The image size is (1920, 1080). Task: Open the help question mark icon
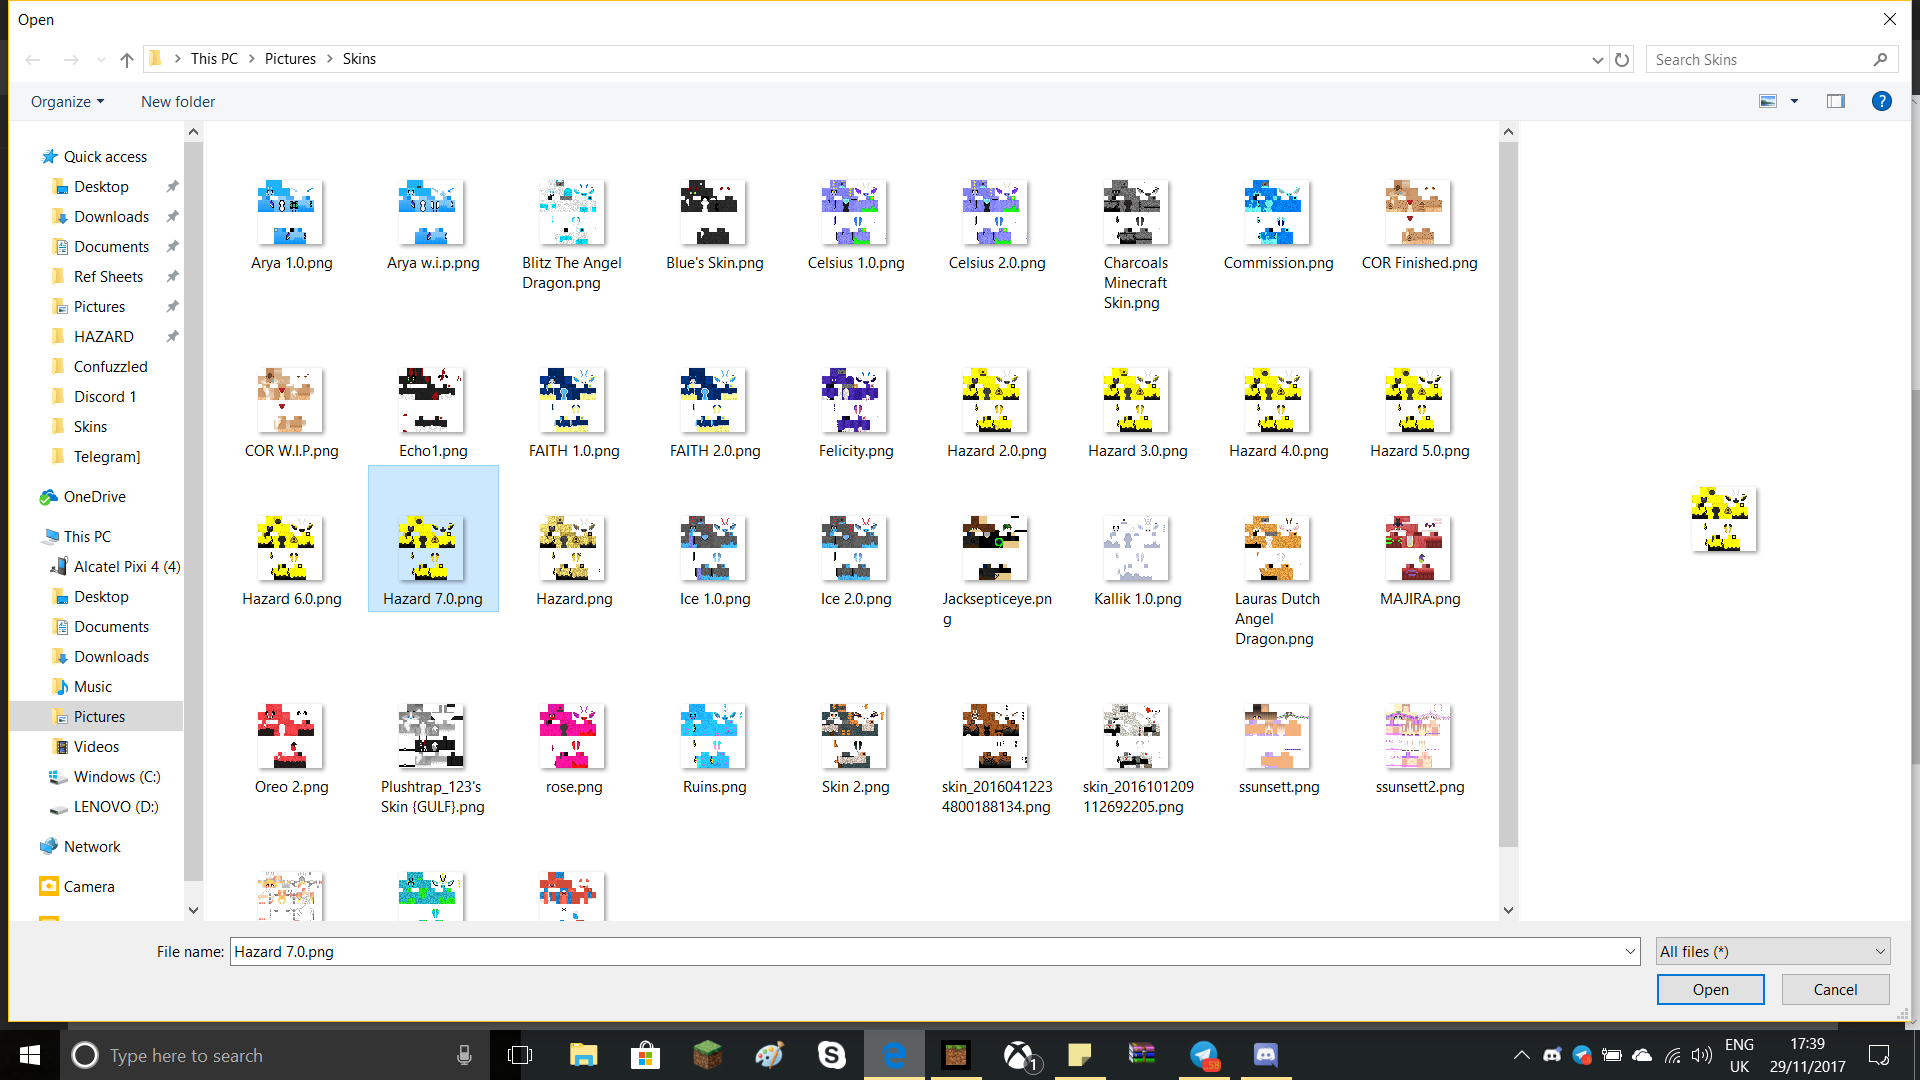click(x=1881, y=101)
